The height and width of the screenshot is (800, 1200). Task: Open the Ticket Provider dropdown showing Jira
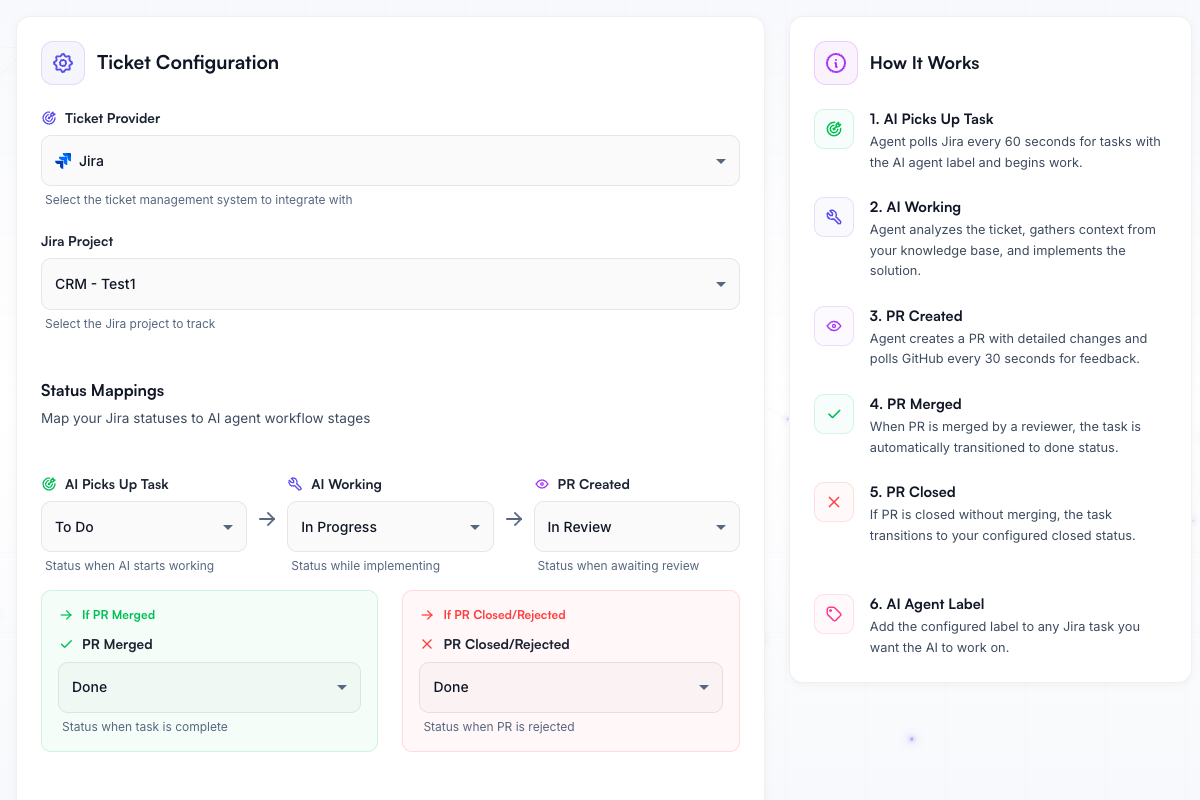[x=390, y=160]
